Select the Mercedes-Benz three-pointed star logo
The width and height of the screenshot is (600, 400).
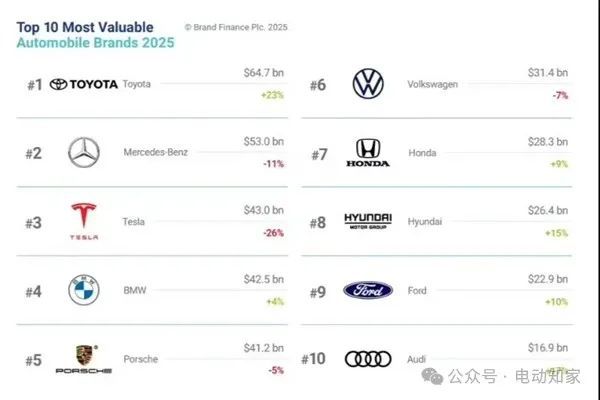click(x=84, y=152)
